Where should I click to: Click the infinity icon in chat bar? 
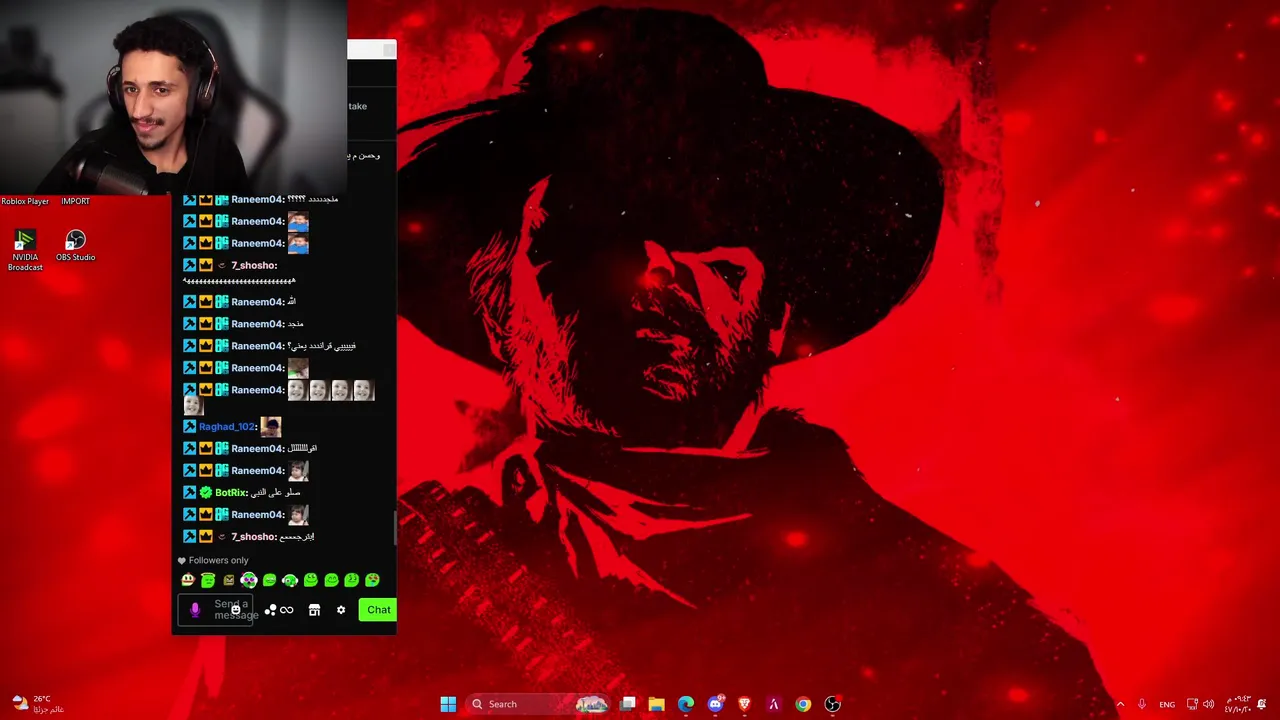tap(287, 610)
